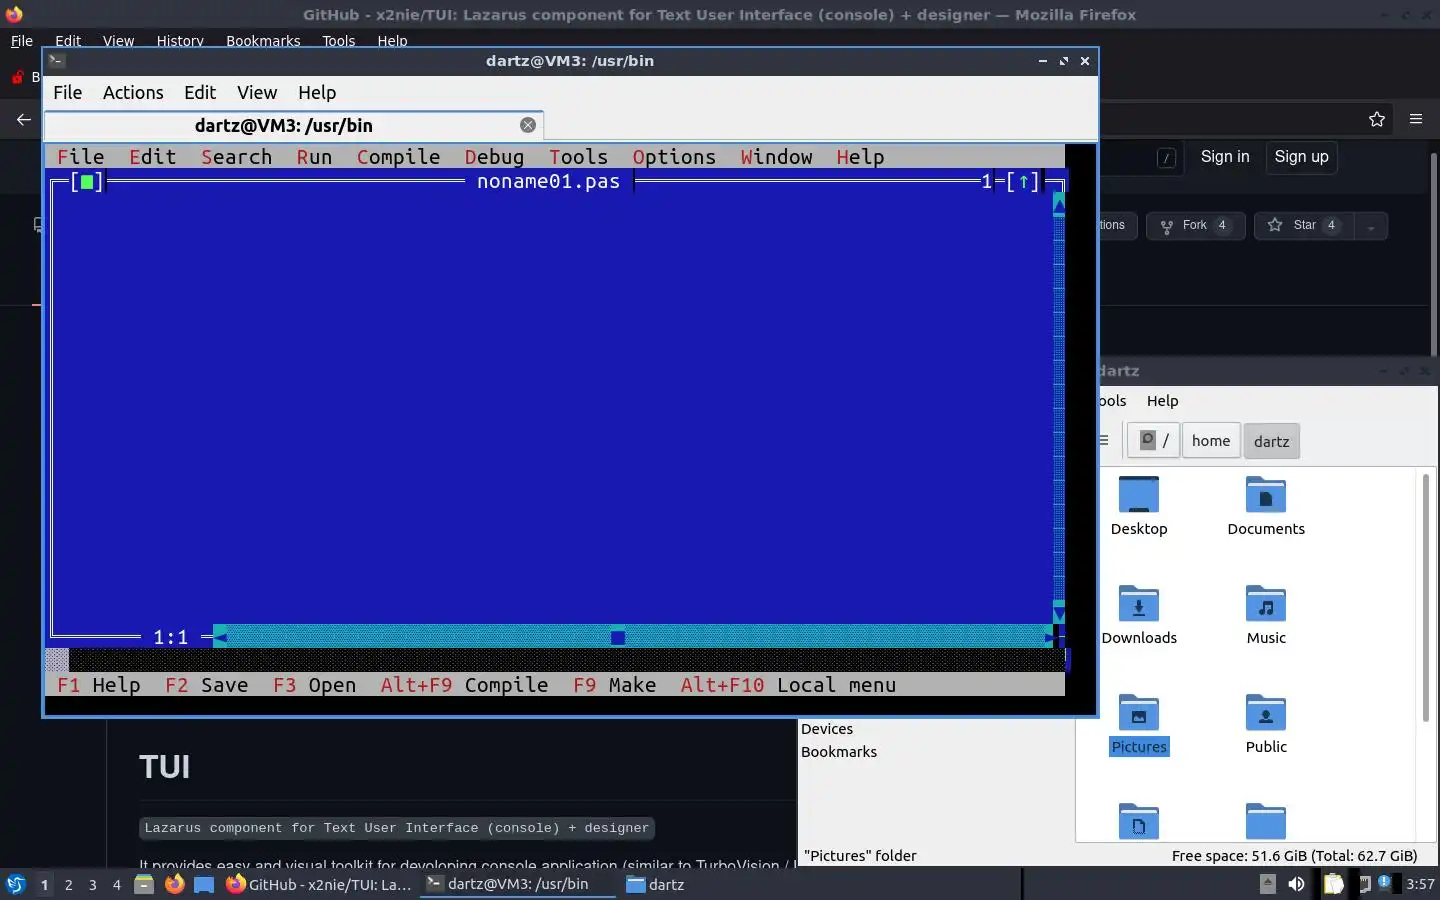Click the vertical scrollbar down arrow in editor

(x=1059, y=612)
